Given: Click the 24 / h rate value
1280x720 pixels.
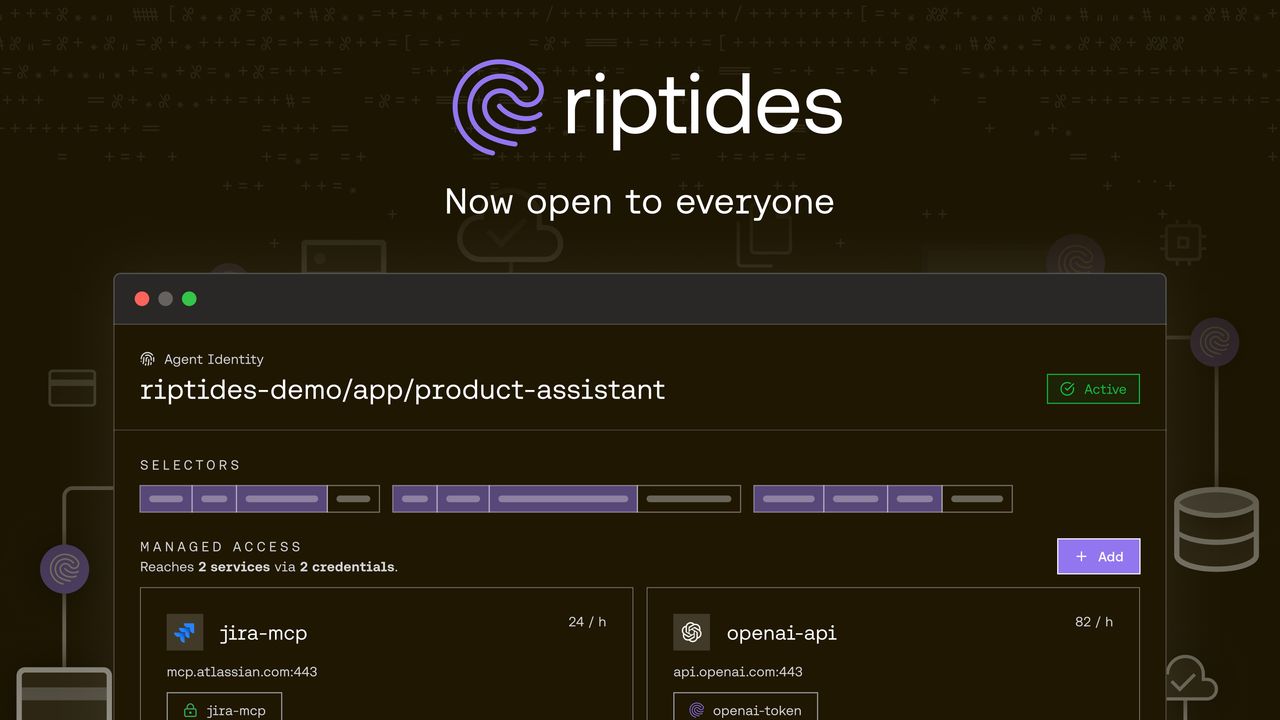Looking at the screenshot, I should [x=587, y=621].
